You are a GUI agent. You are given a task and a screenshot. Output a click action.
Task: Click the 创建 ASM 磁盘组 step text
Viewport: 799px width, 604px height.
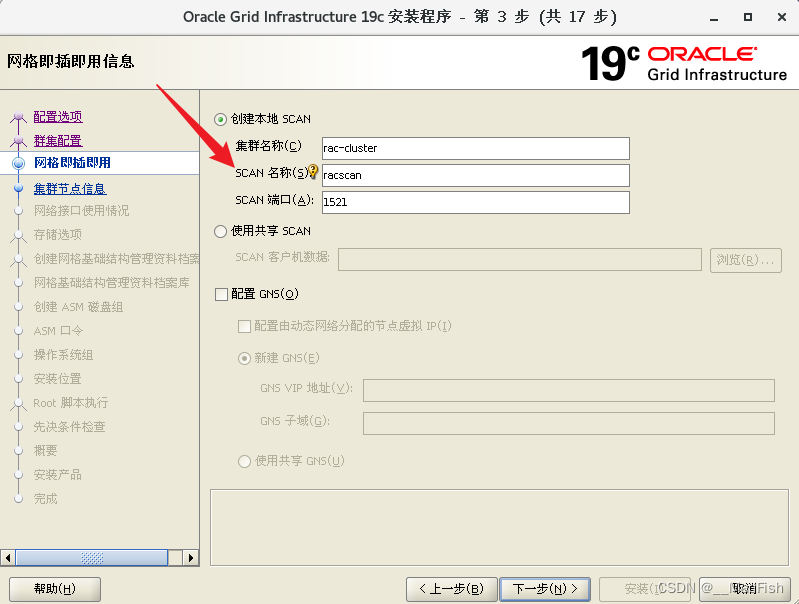(x=78, y=307)
